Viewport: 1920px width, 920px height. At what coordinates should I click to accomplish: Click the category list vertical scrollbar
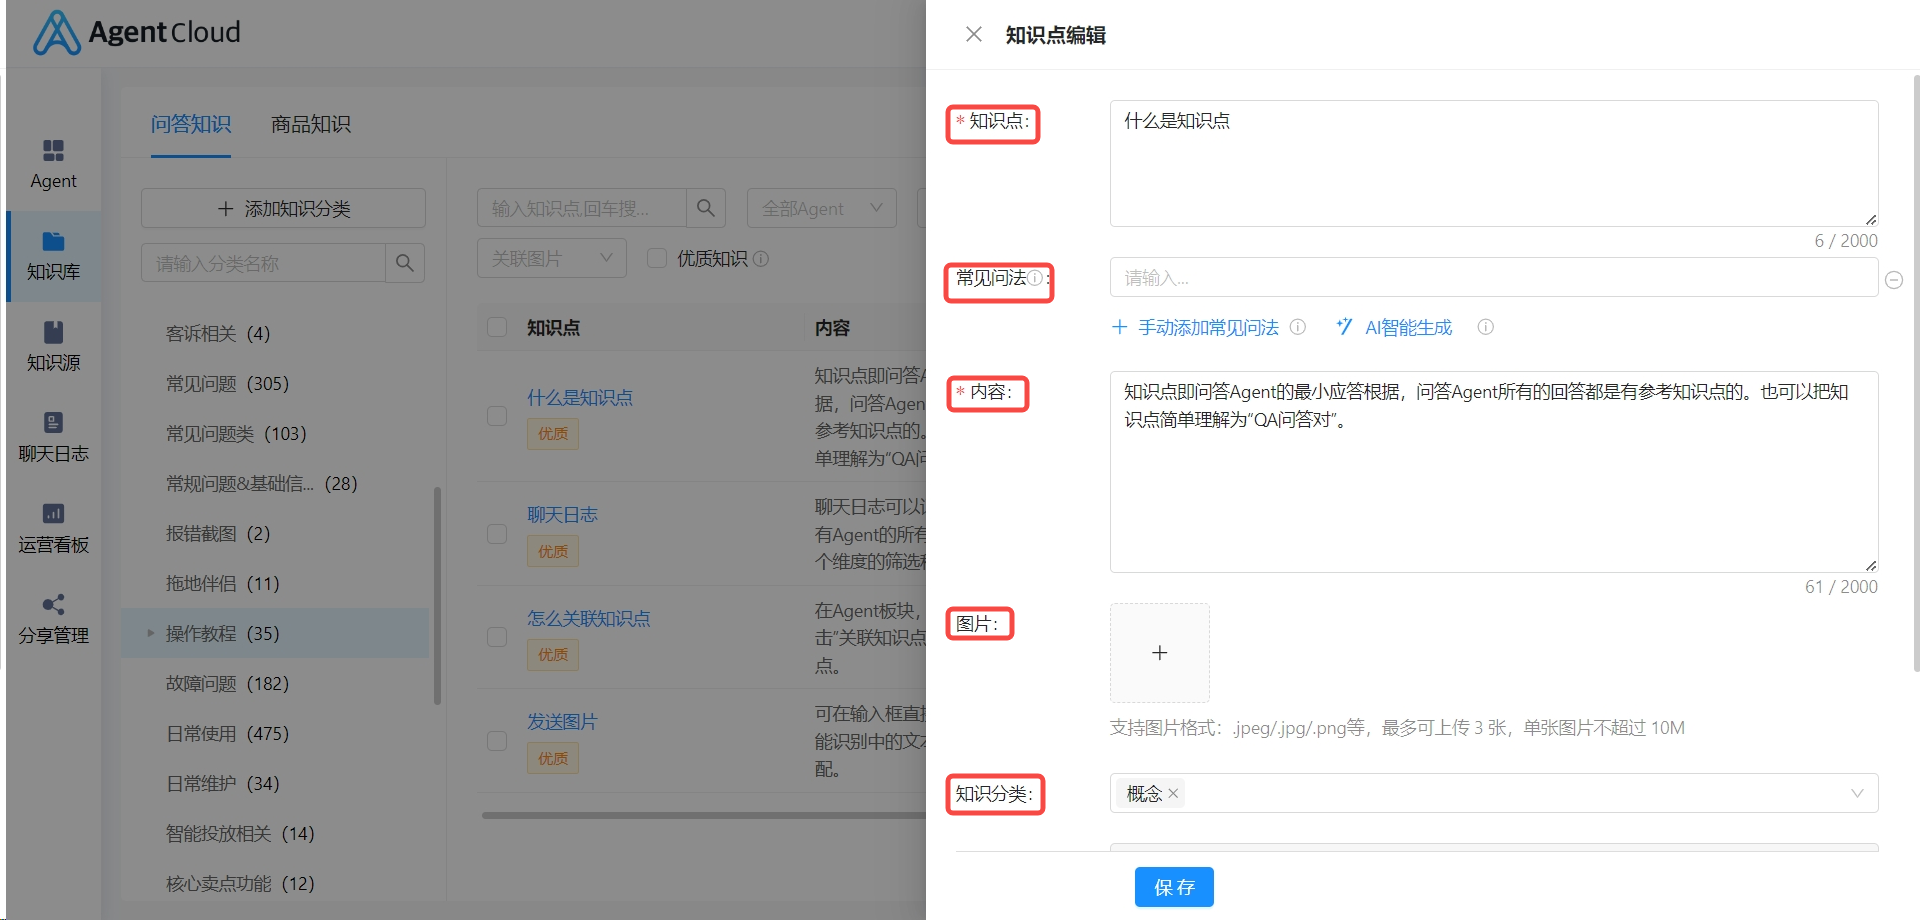pyautogui.click(x=437, y=596)
